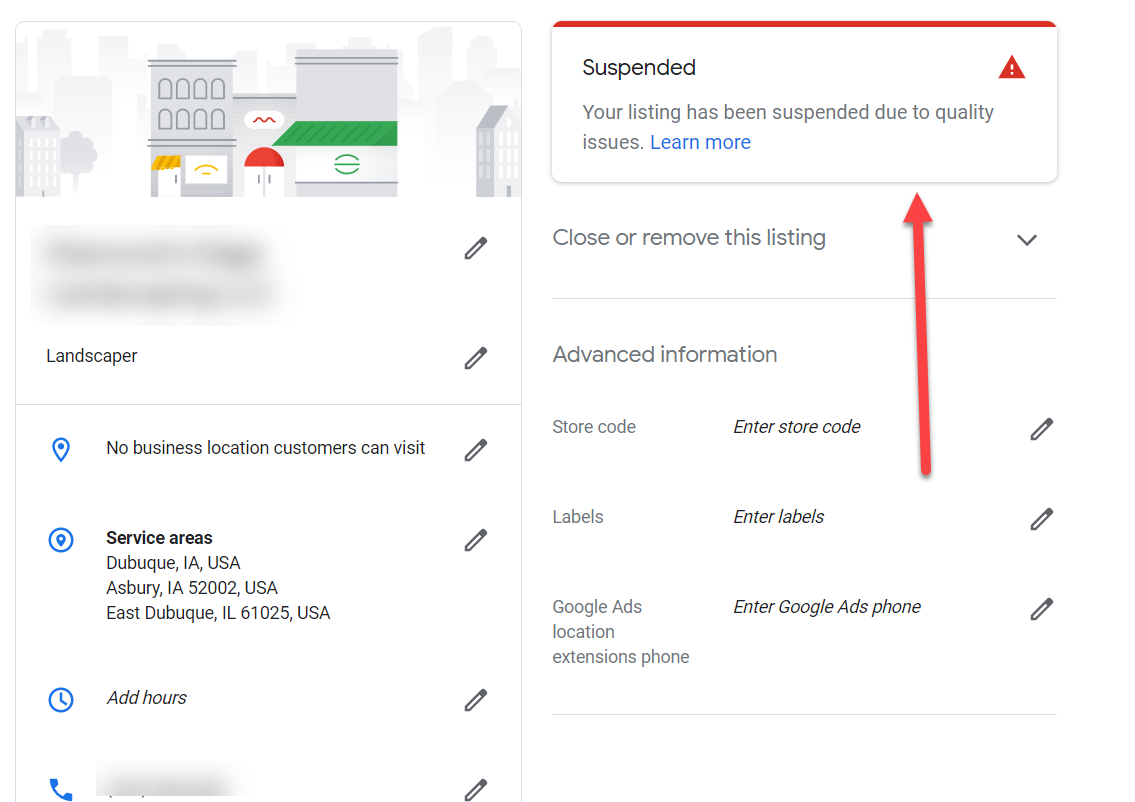Click the Service areas pin icon
The height and width of the screenshot is (802, 1135).
61,539
